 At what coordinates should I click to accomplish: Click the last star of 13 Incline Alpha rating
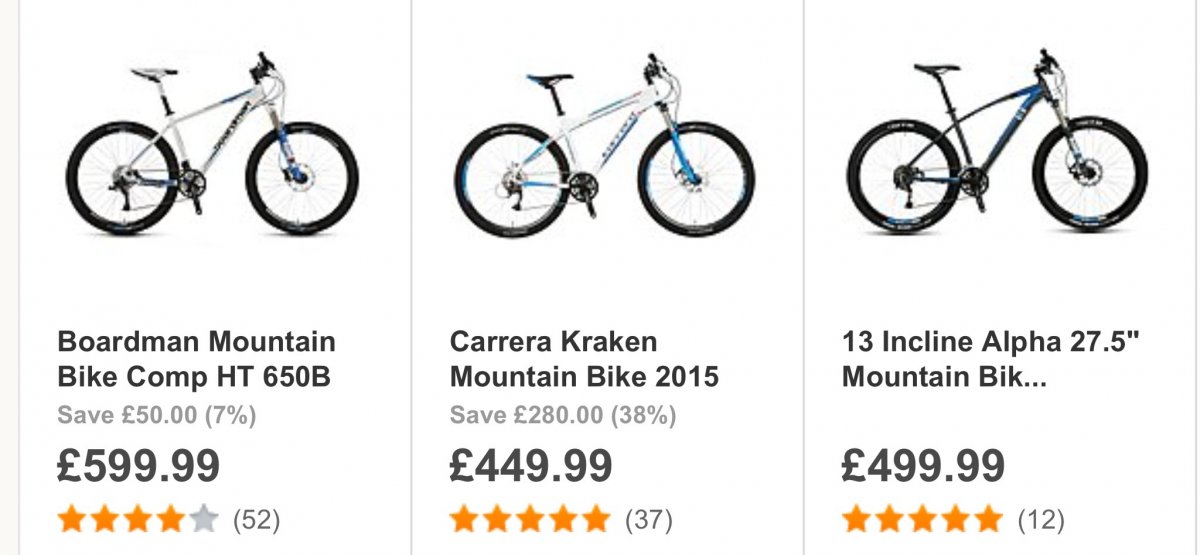tap(987, 519)
